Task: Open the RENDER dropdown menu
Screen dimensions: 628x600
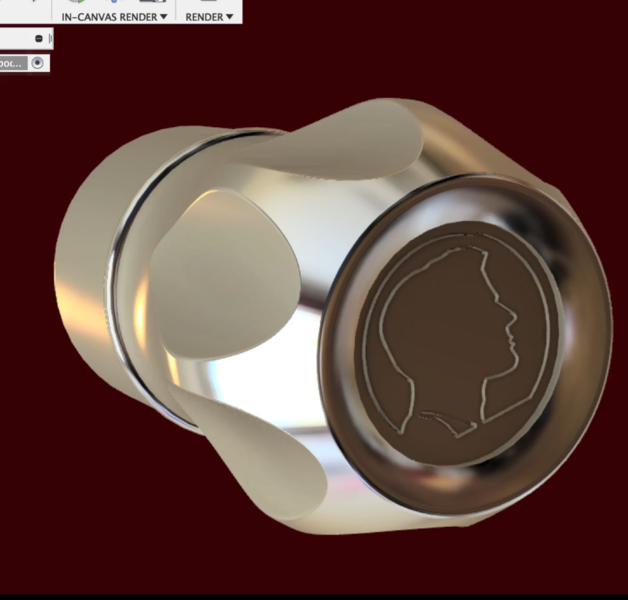Action: [x=209, y=17]
